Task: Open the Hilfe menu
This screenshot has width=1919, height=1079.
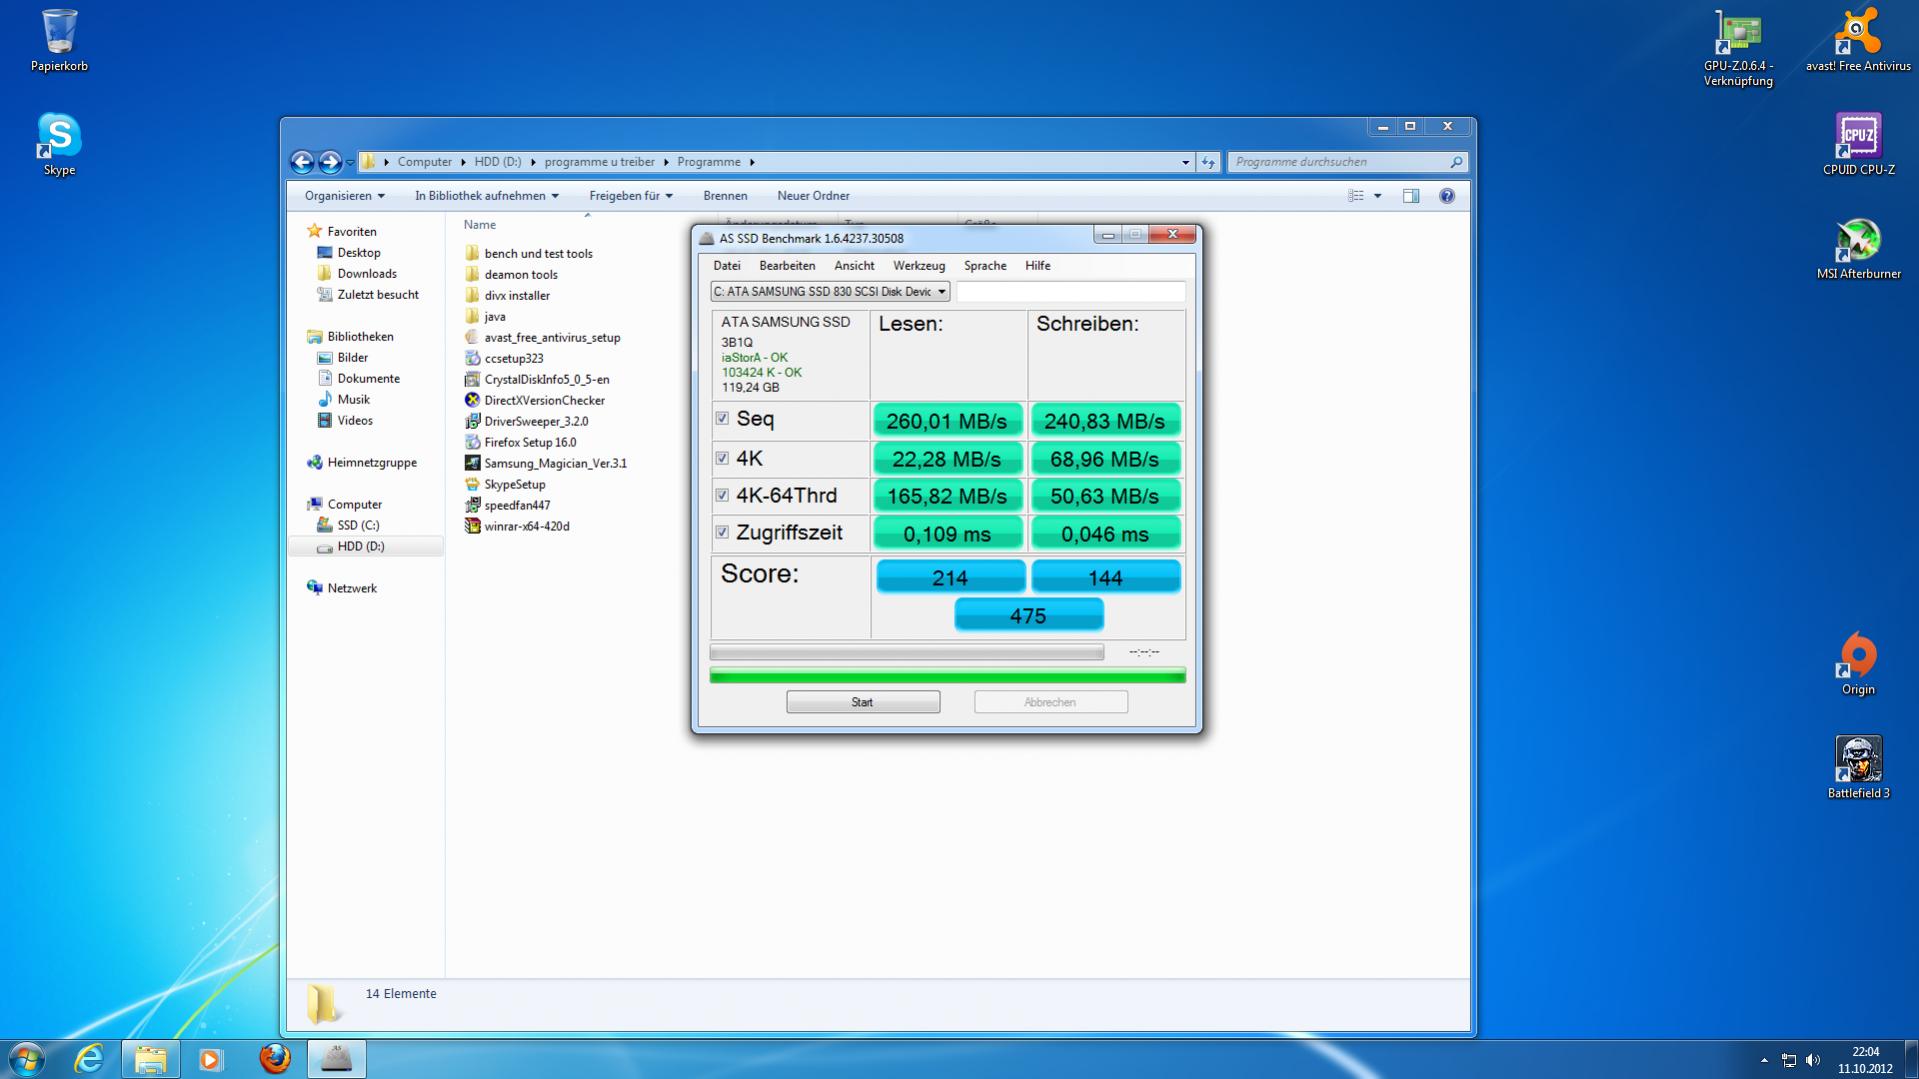Action: [1038, 266]
